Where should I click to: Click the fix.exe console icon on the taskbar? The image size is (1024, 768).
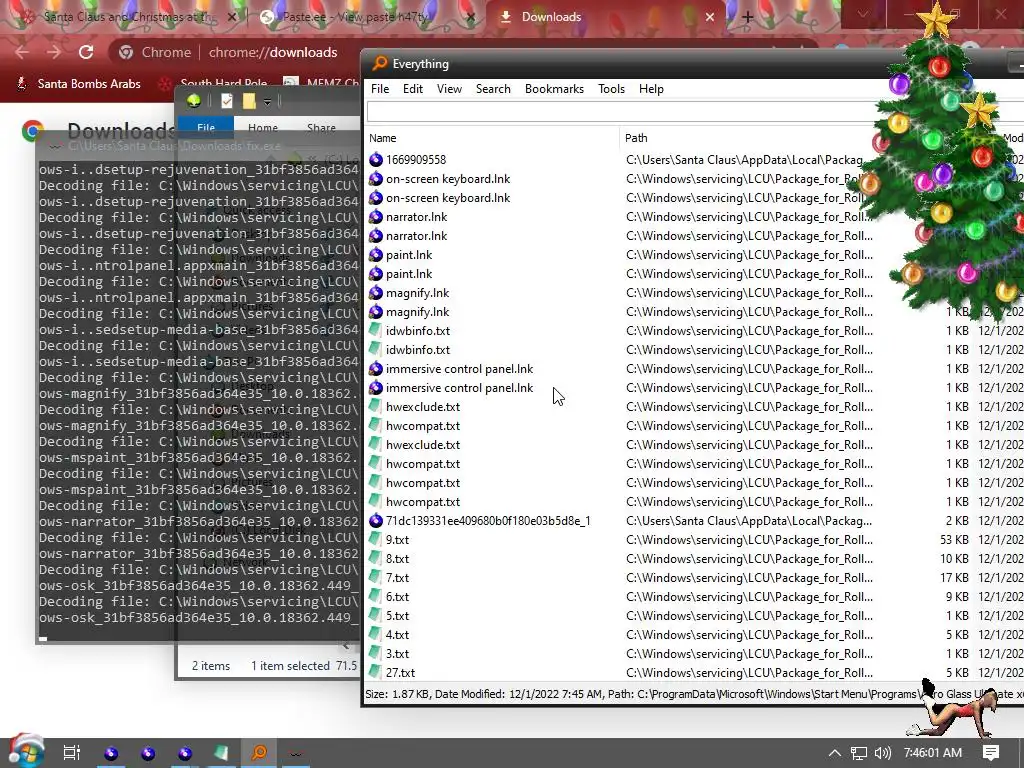pyautogui.click(x=296, y=753)
